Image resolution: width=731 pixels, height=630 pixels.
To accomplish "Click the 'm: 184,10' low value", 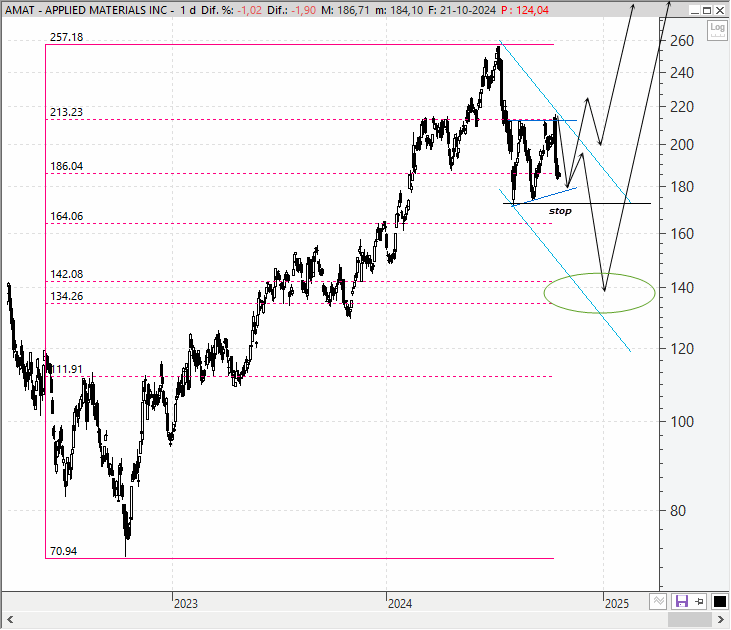I will (x=399, y=10).
